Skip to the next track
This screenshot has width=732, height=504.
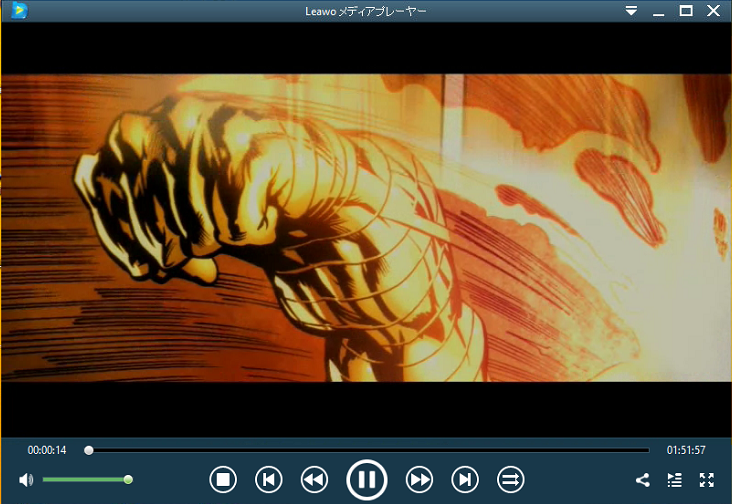pos(465,479)
